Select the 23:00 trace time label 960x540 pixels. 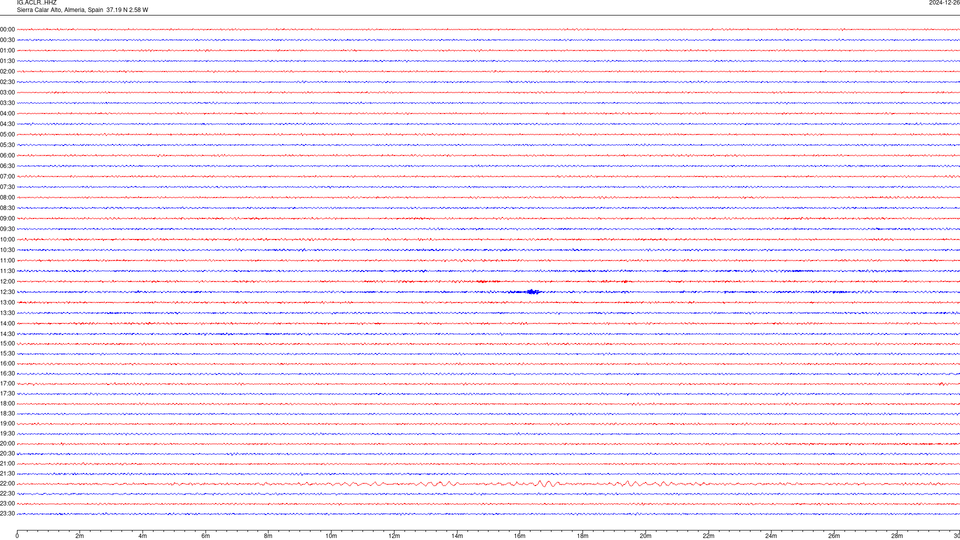click(x=7, y=504)
